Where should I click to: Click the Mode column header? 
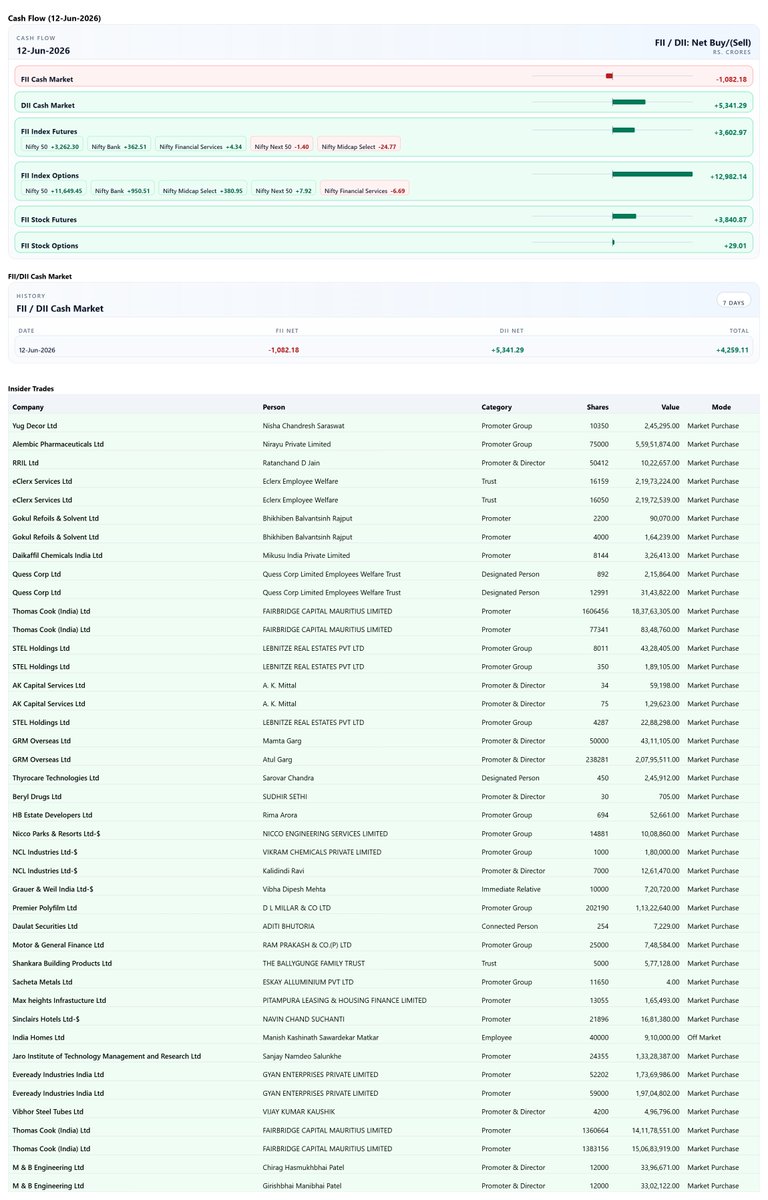tap(721, 407)
